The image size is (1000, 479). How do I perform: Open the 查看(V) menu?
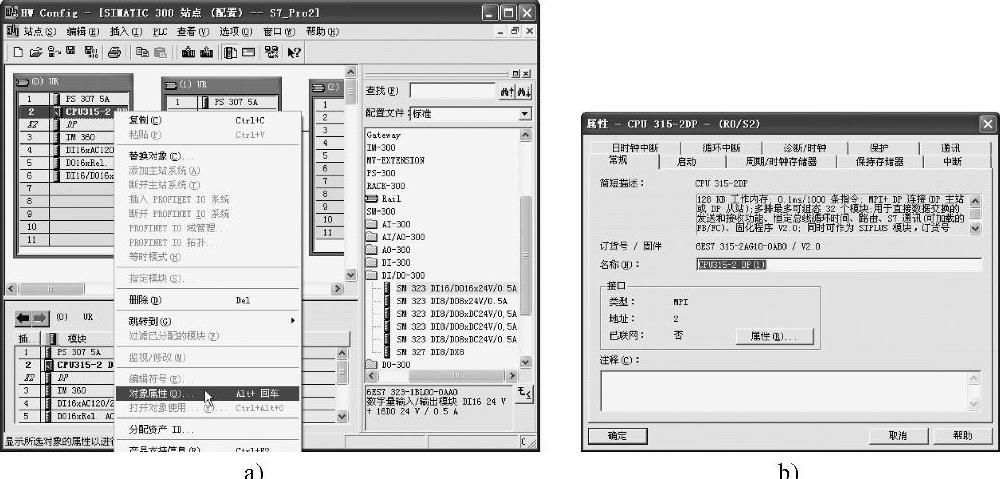pos(193,31)
